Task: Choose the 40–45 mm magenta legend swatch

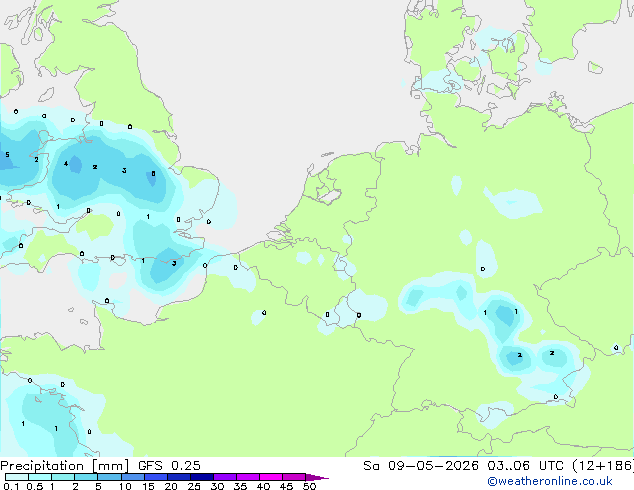Action: pyautogui.click(x=271, y=477)
